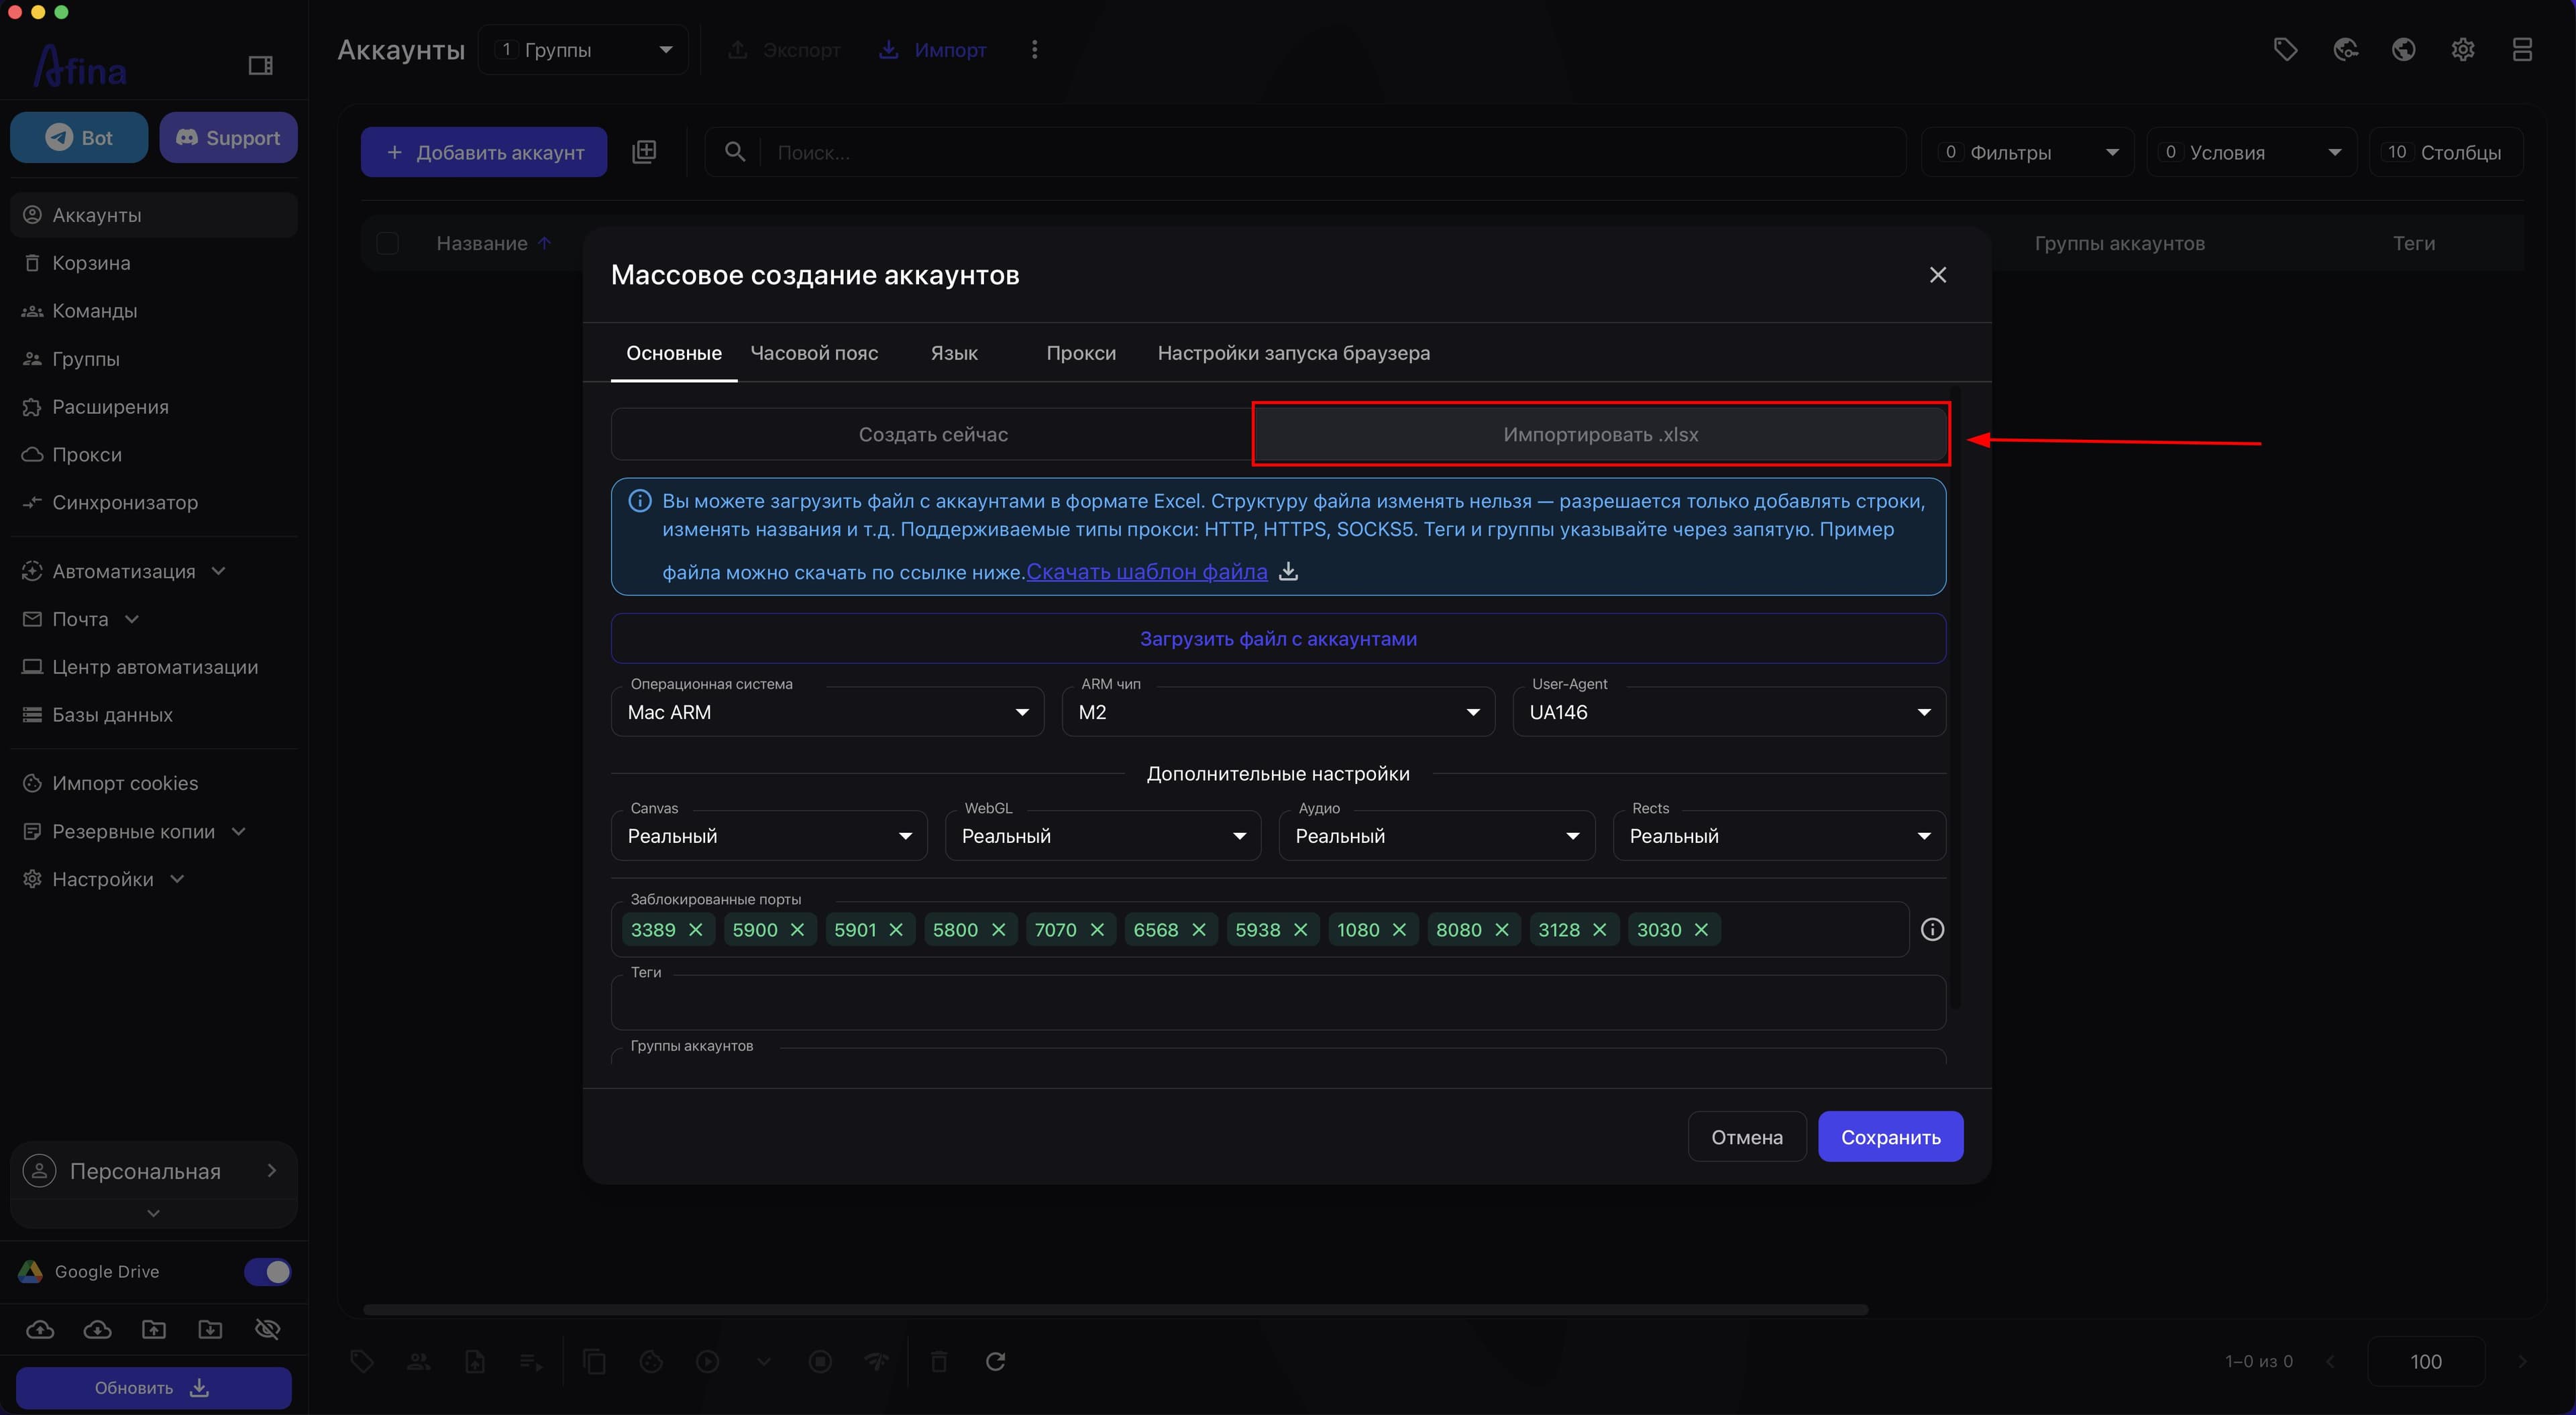Switch to the Язык tab
Screen dimensions: 2576x1415
click(954, 353)
